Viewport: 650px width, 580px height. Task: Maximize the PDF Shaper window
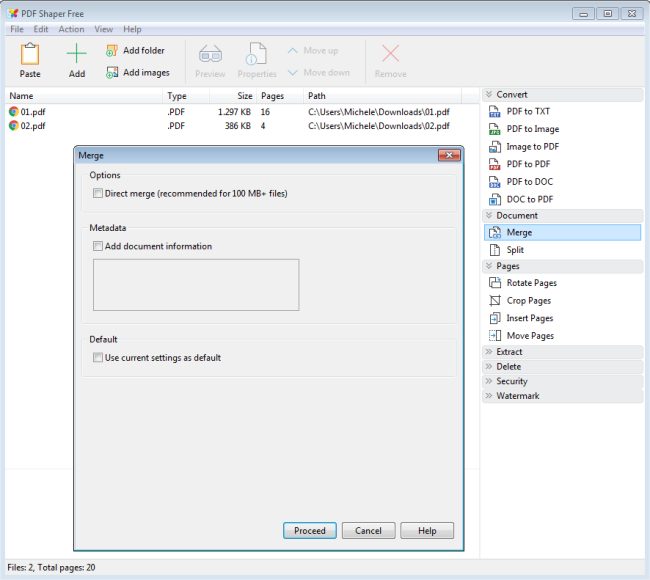[608, 14]
